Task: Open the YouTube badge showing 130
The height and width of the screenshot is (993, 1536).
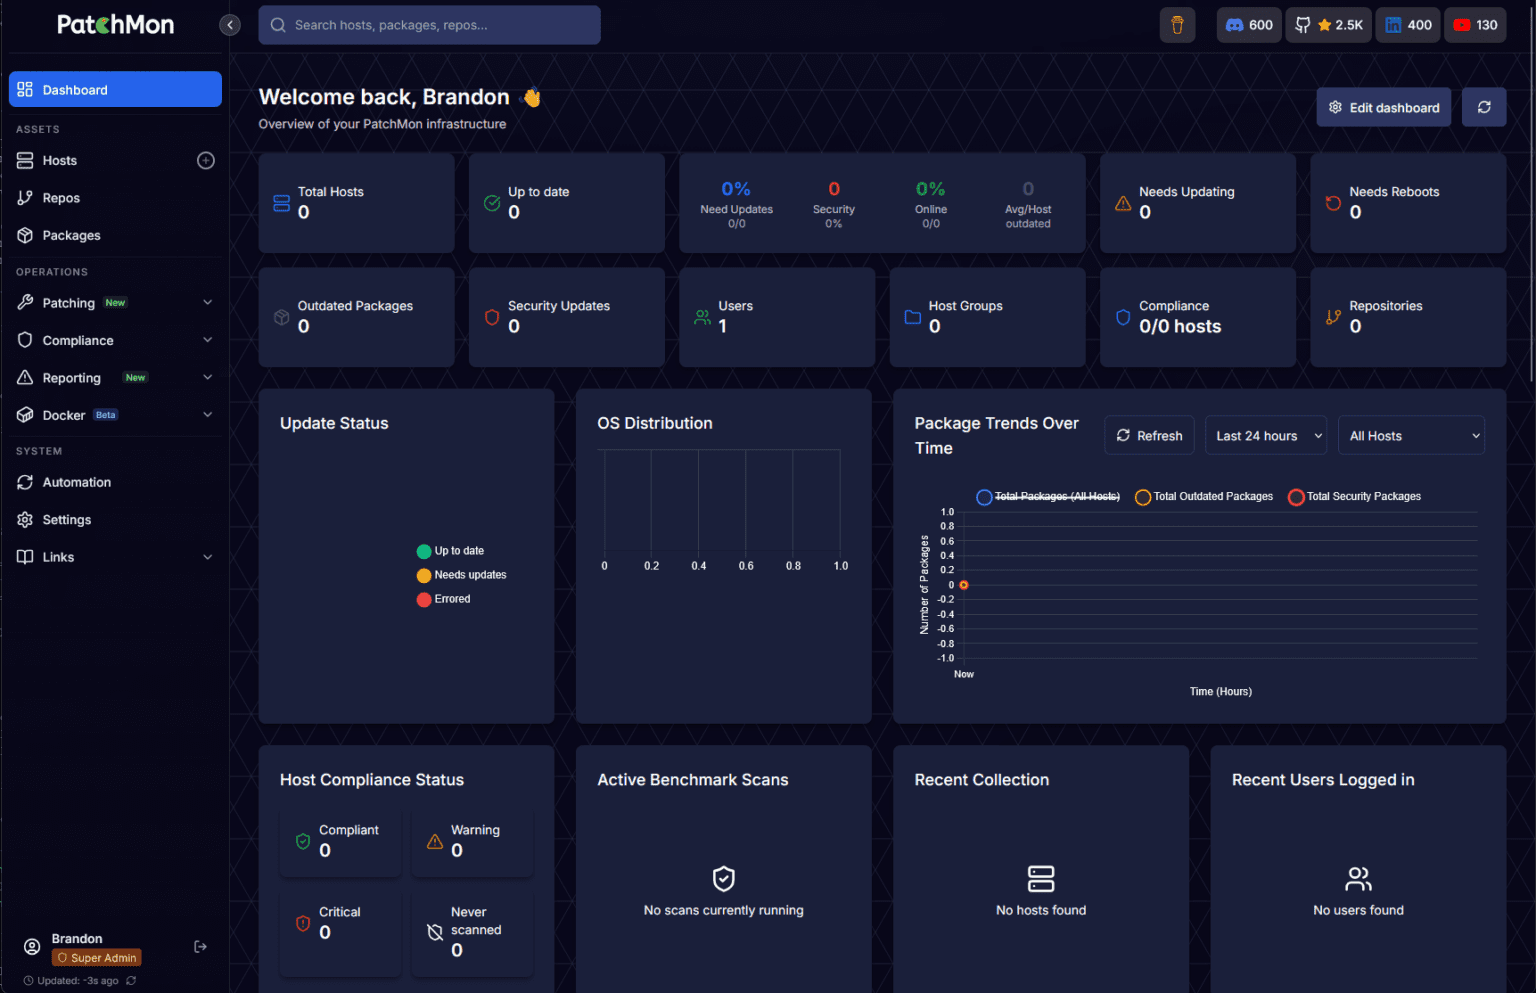Action: click(1475, 25)
